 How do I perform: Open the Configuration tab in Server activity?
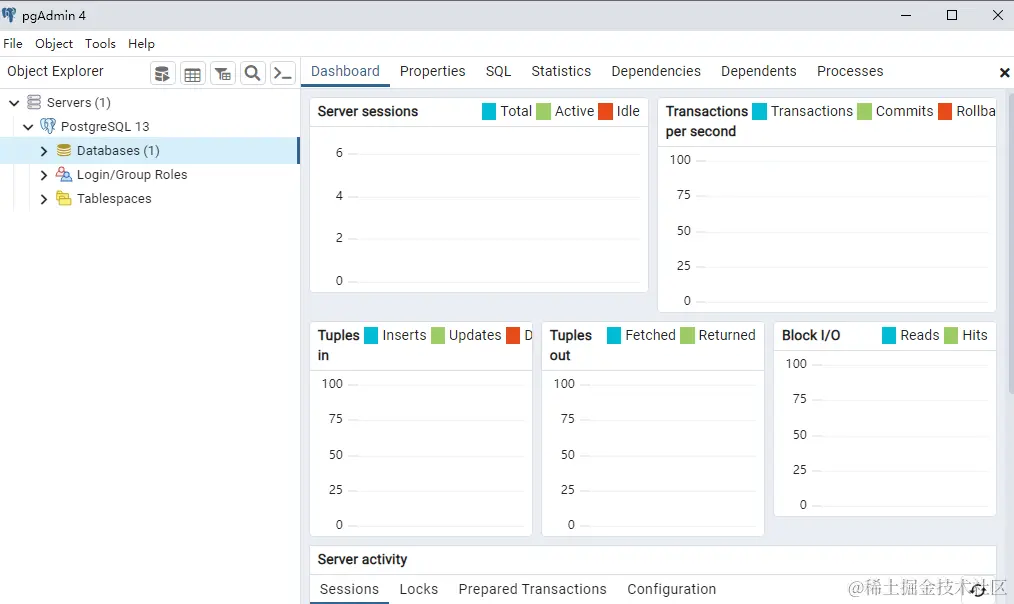(x=671, y=589)
